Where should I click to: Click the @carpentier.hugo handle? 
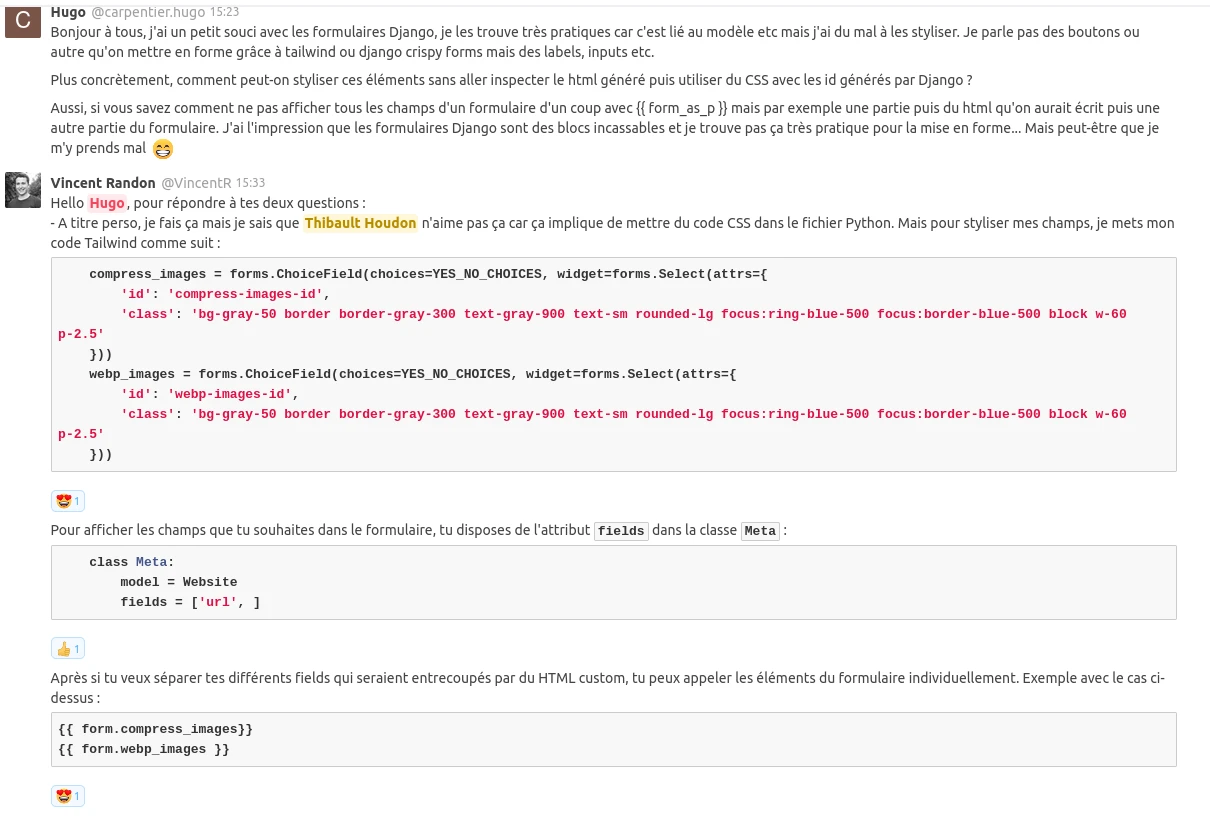pyautogui.click(x=148, y=13)
